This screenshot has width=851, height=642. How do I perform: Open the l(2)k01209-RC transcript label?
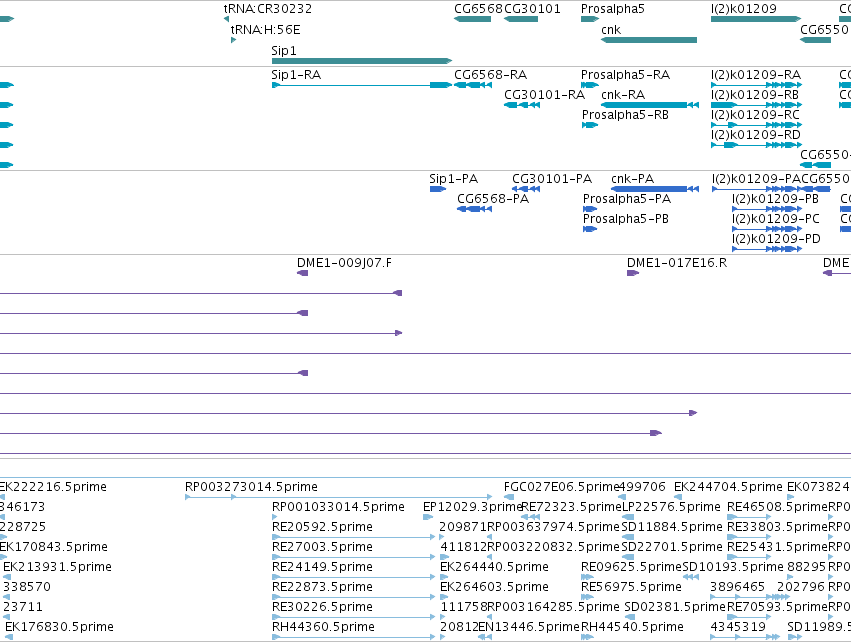click(755, 115)
